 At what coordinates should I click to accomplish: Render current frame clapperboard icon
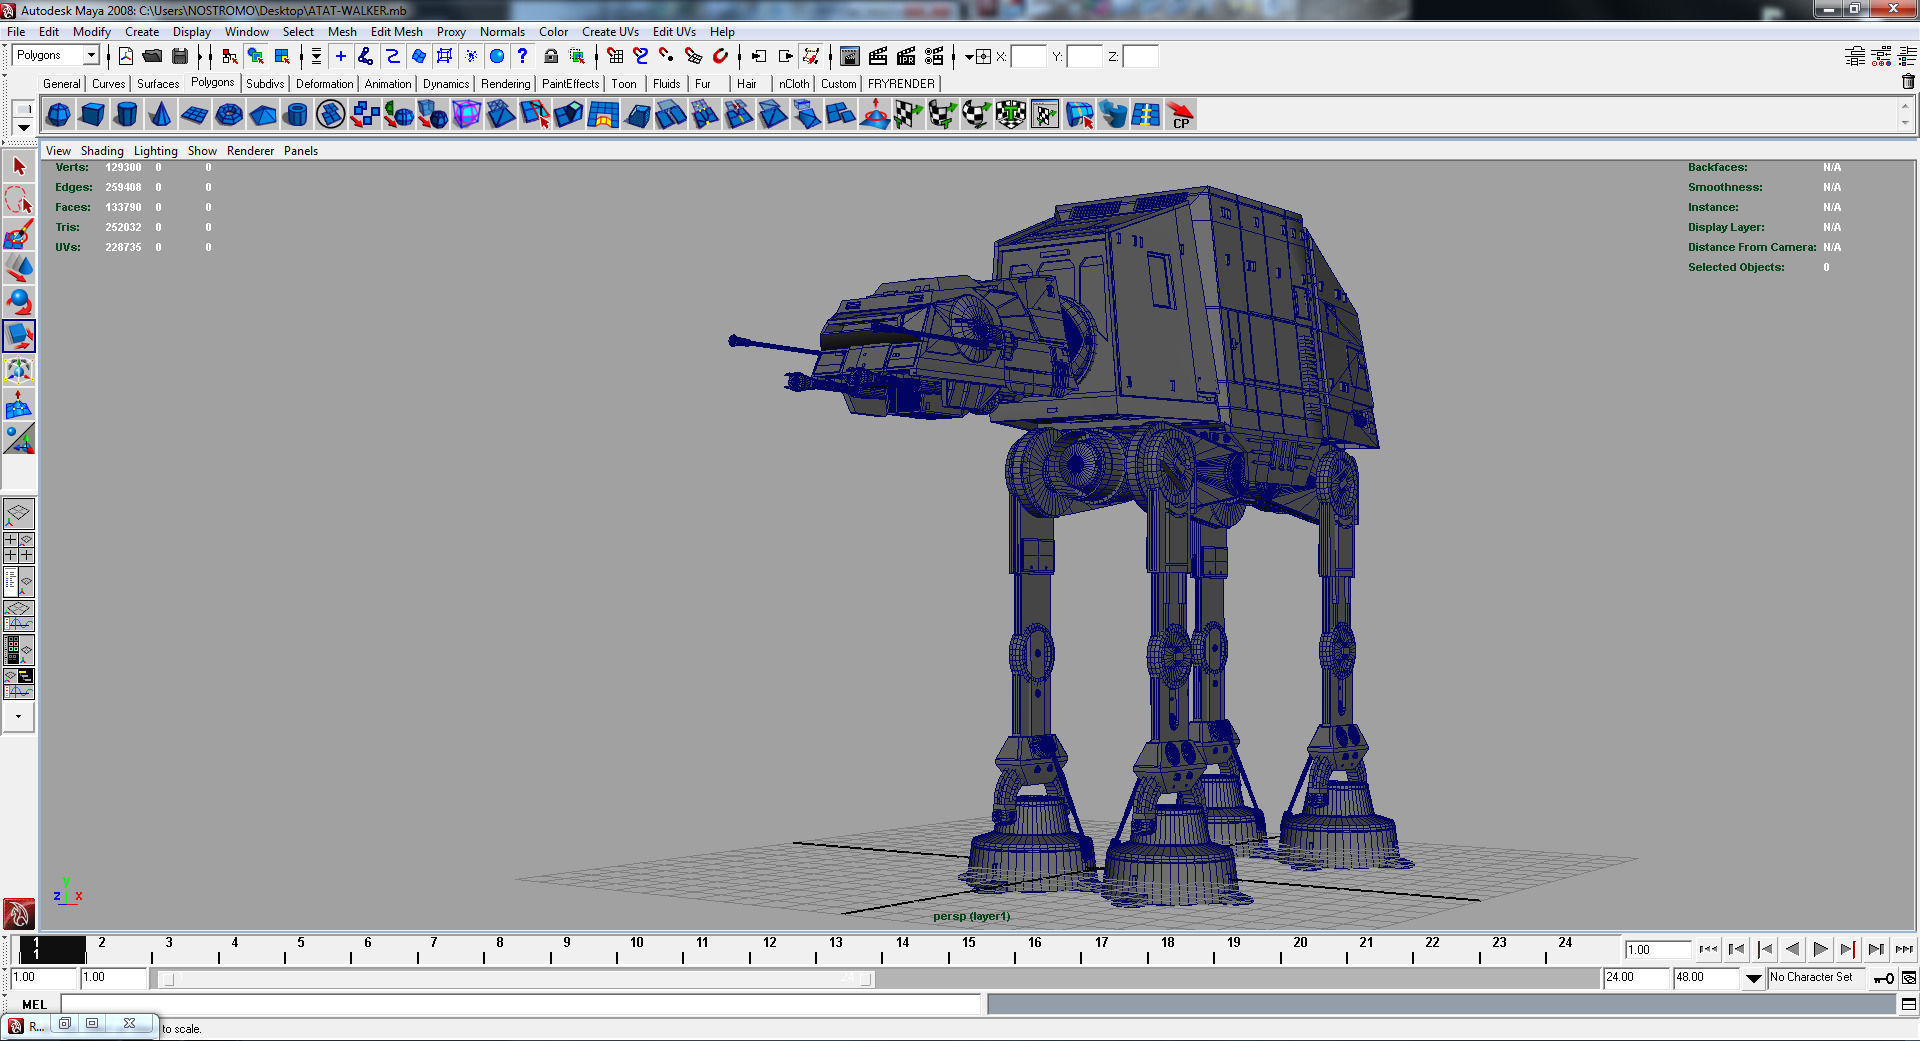tap(878, 56)
